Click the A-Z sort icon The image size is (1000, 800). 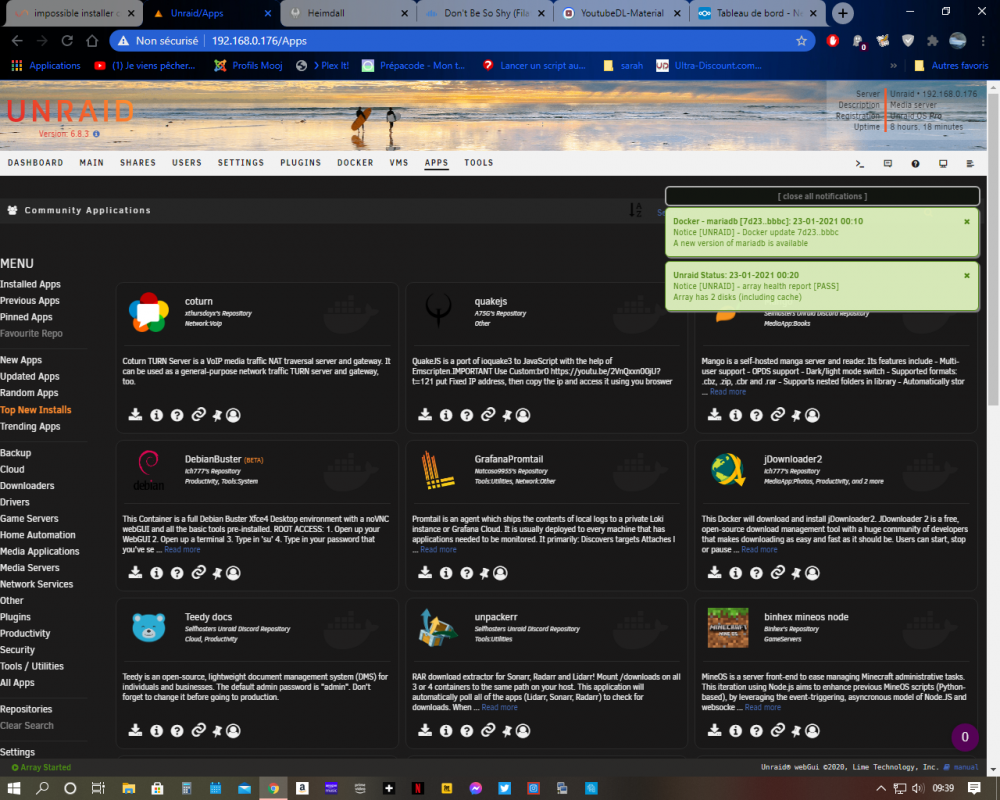(635, 210)
